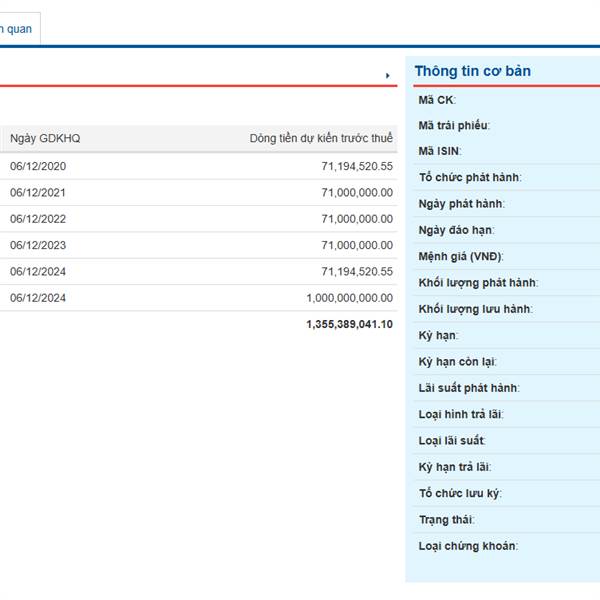Select the 06/12/2022 date cell
This screenshot has height=600, width=600.
(38, 219)
